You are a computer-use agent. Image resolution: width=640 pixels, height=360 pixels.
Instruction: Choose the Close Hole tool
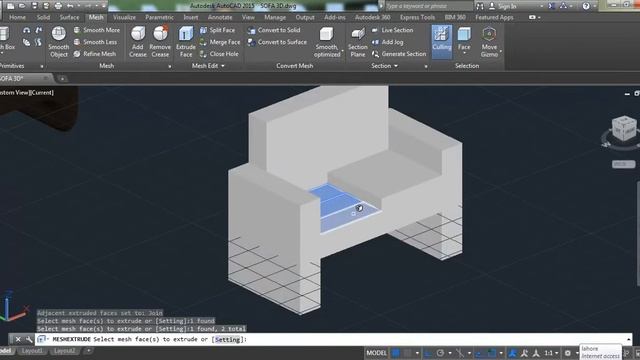click(219, 53)
